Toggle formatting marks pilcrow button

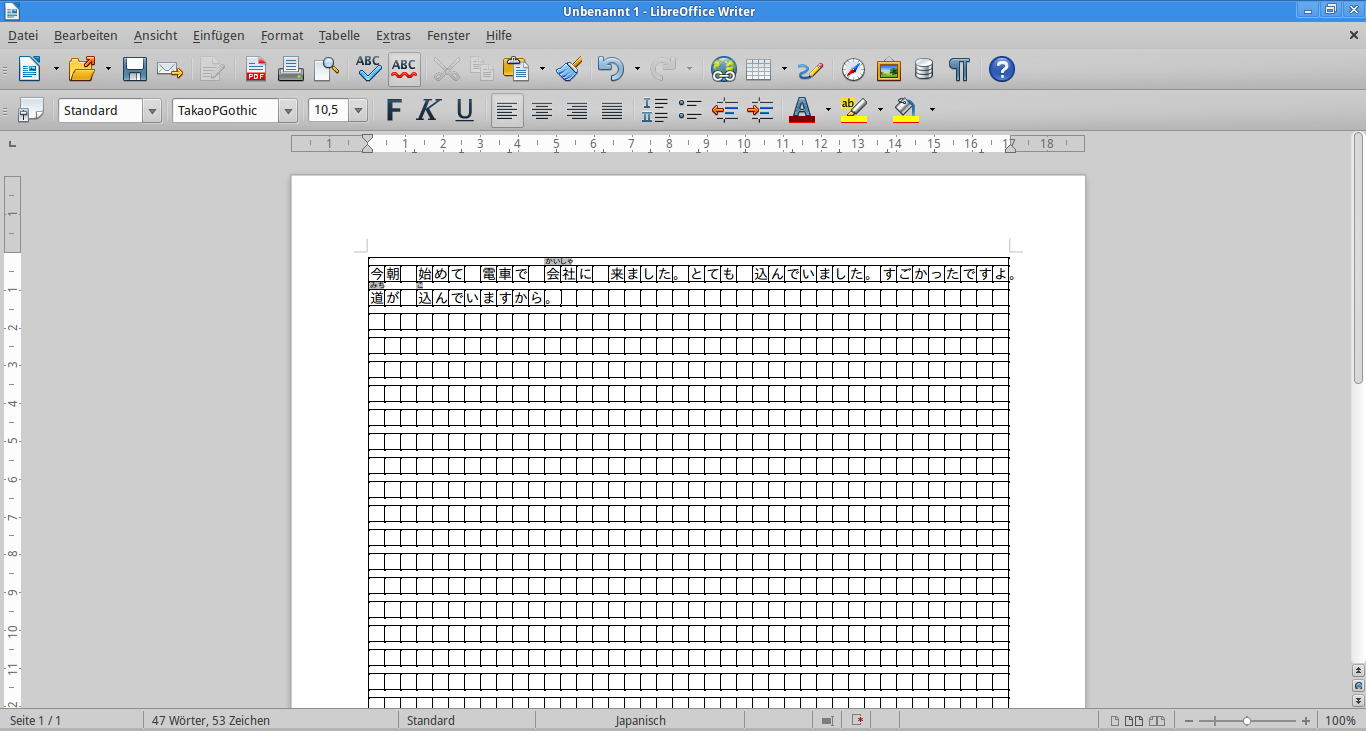click(959, 69)
